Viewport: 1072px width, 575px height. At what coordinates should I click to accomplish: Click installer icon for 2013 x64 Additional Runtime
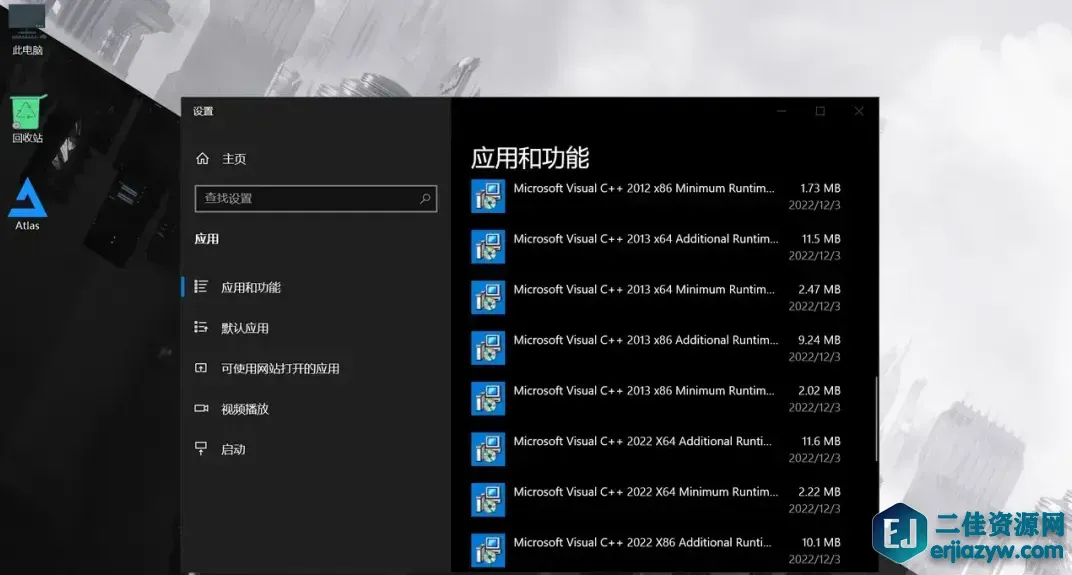(488, 247)
